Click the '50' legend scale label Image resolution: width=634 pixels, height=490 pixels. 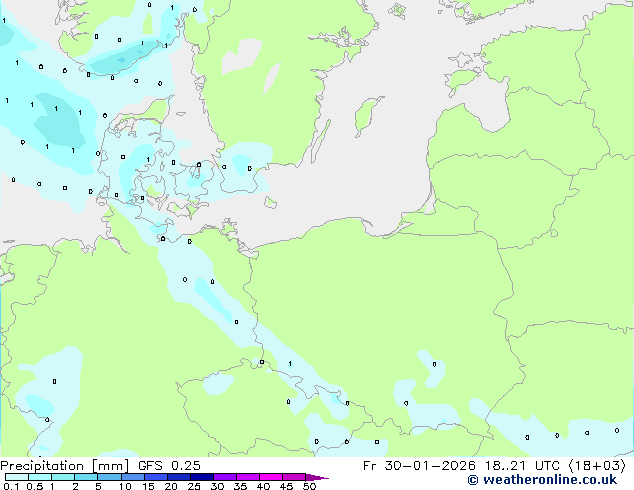(309, 486)
